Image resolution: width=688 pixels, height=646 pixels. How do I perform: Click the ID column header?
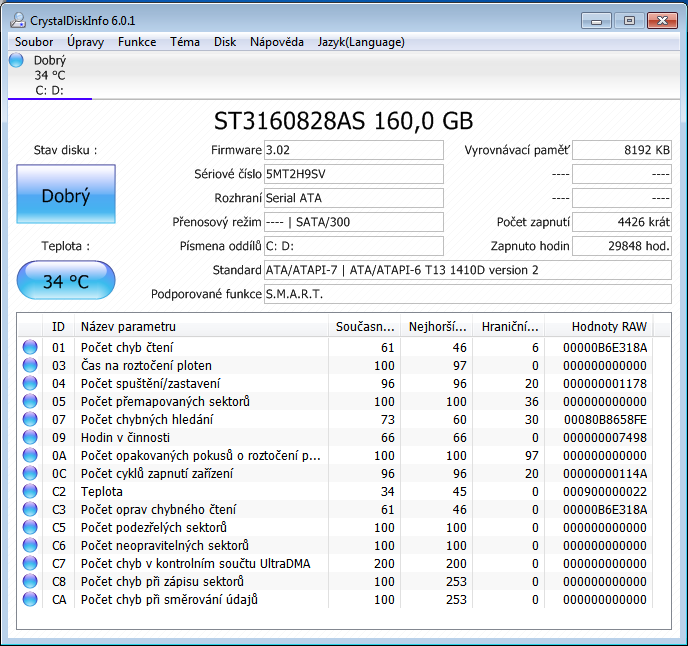pos(58,327)
